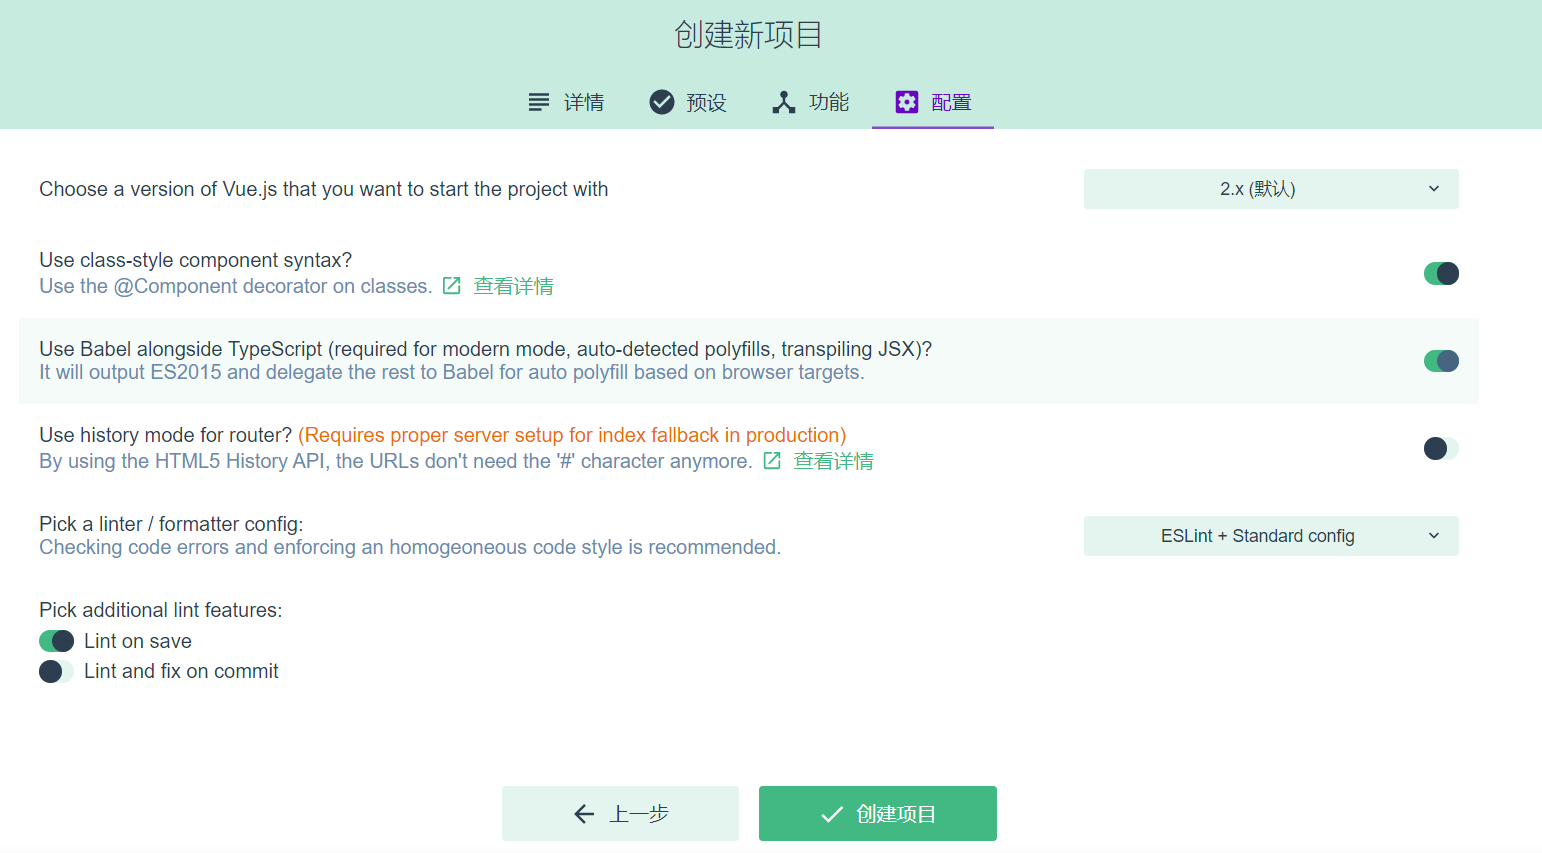Viewport: 1542px width, 853px height.
Task: Click the person icon beside 功能 tab
Action: (x=782, y=101)
